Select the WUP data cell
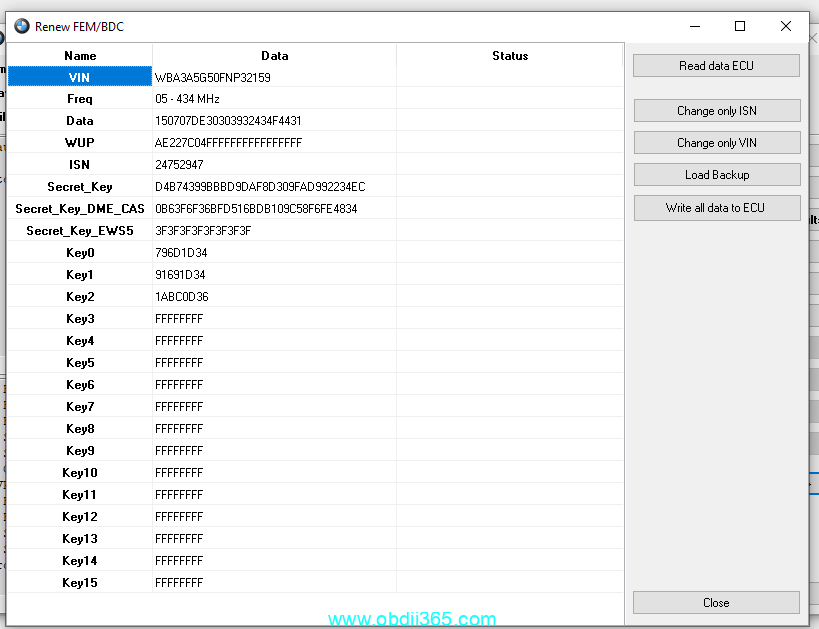This screenshot has height=629, width=819. (x=228, y=143)
